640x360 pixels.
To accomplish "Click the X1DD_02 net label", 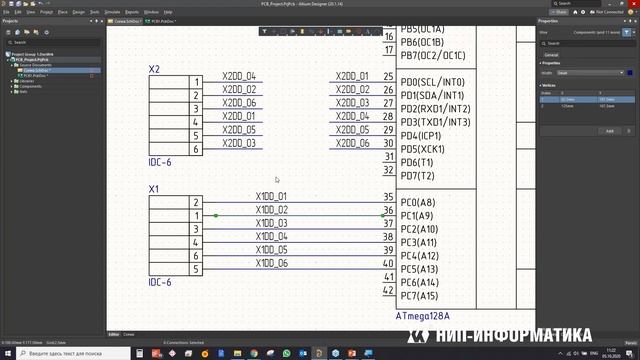I will coord(271,210).
